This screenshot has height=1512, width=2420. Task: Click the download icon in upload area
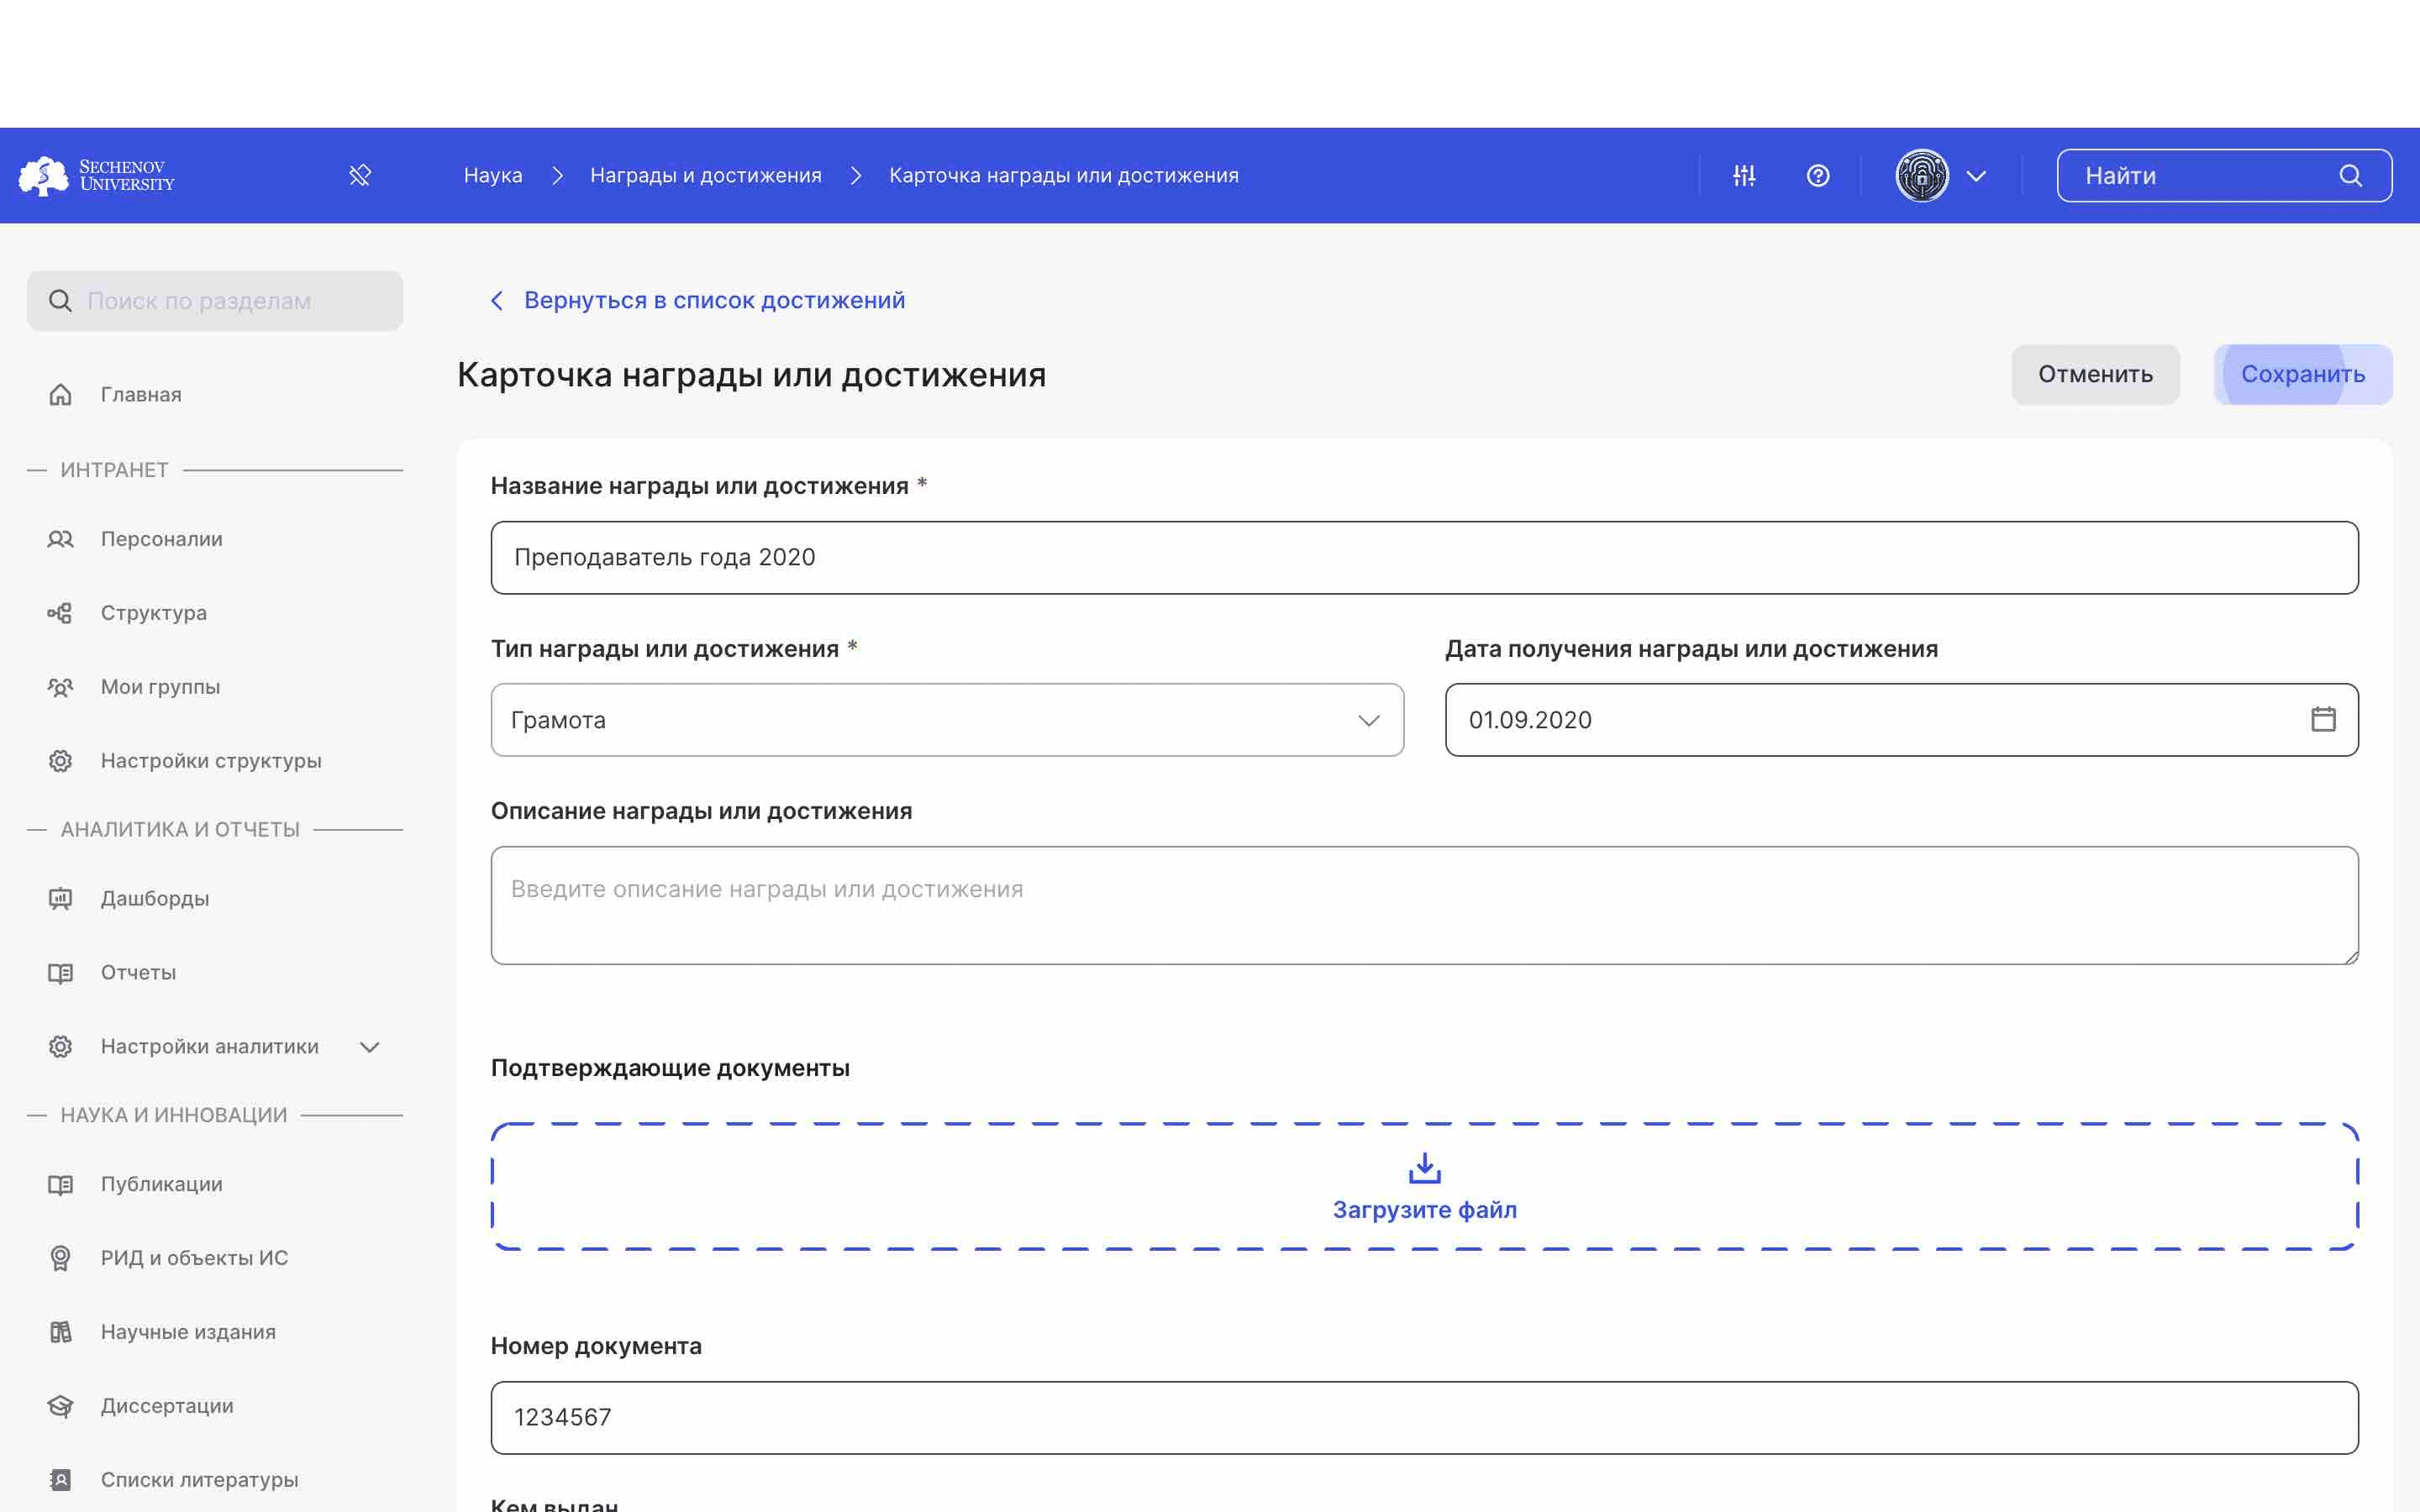pos(1424,1168)
